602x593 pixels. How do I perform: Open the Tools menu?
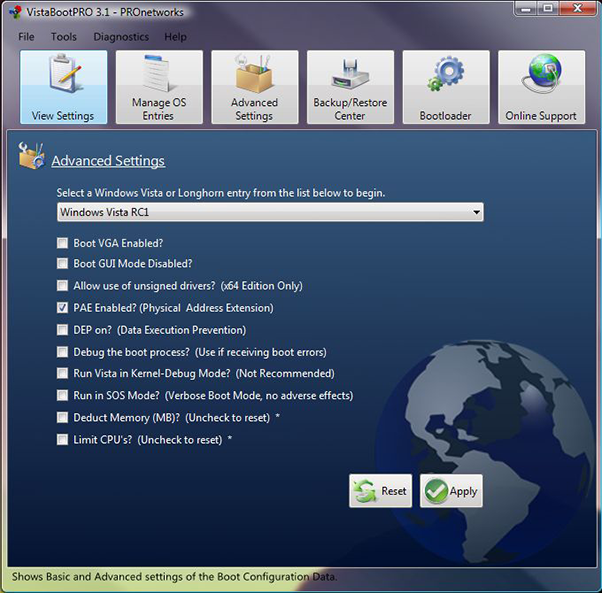point(64,37)
